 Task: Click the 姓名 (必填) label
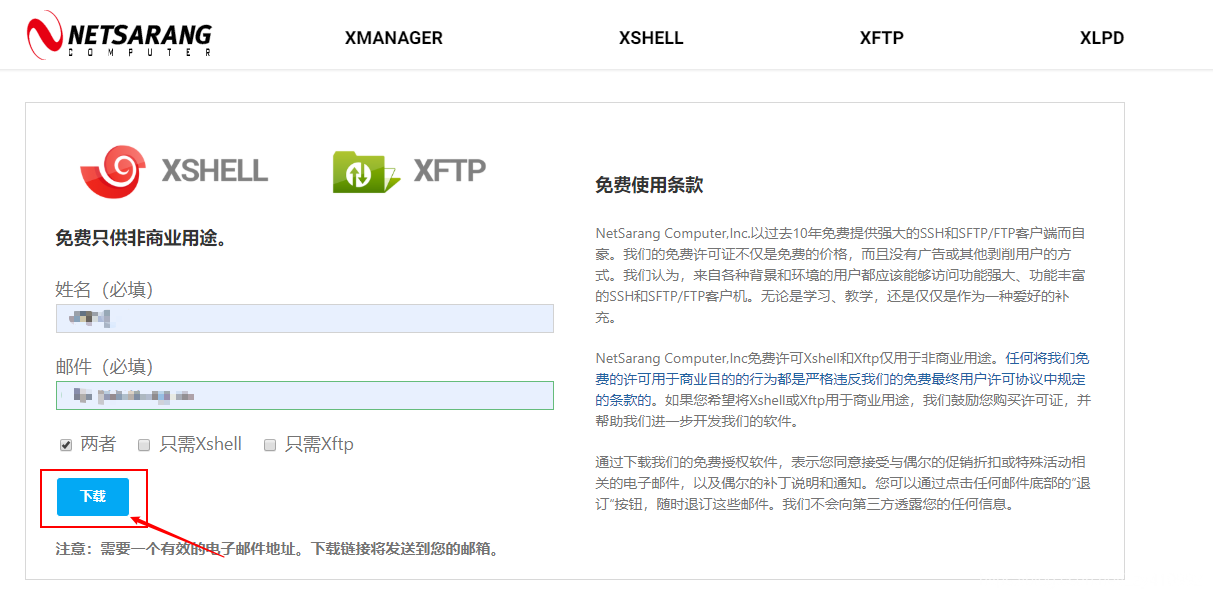(104, 290)
